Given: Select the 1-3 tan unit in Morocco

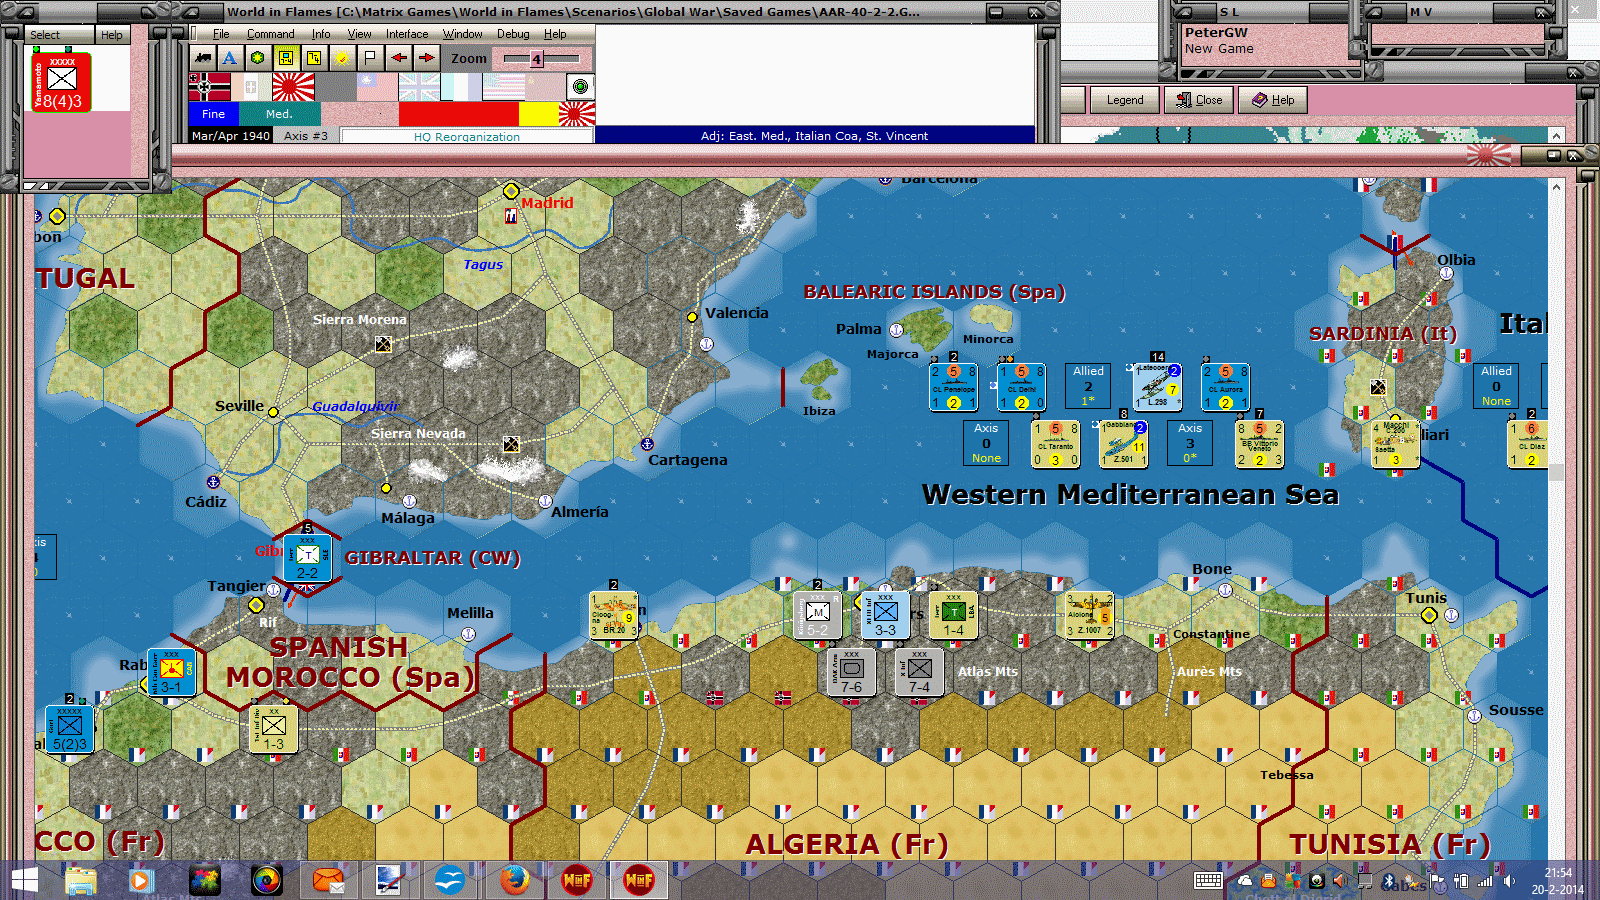Looking at the screenshot, I should [274, 730].
